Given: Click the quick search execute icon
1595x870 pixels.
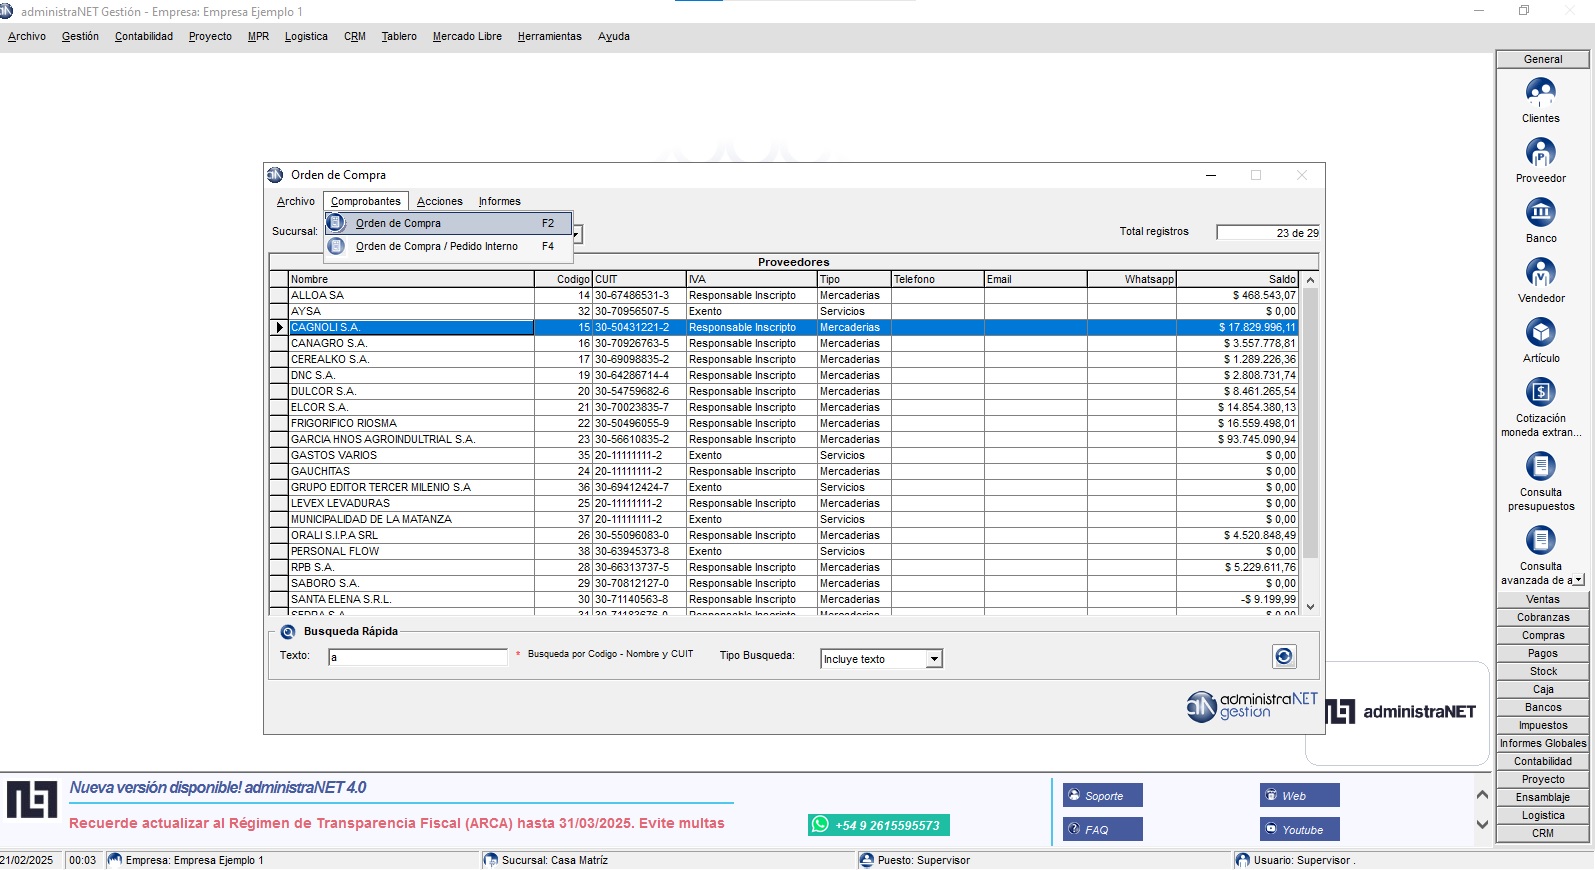Looking at the screenshot, I should coord(1284,656).
